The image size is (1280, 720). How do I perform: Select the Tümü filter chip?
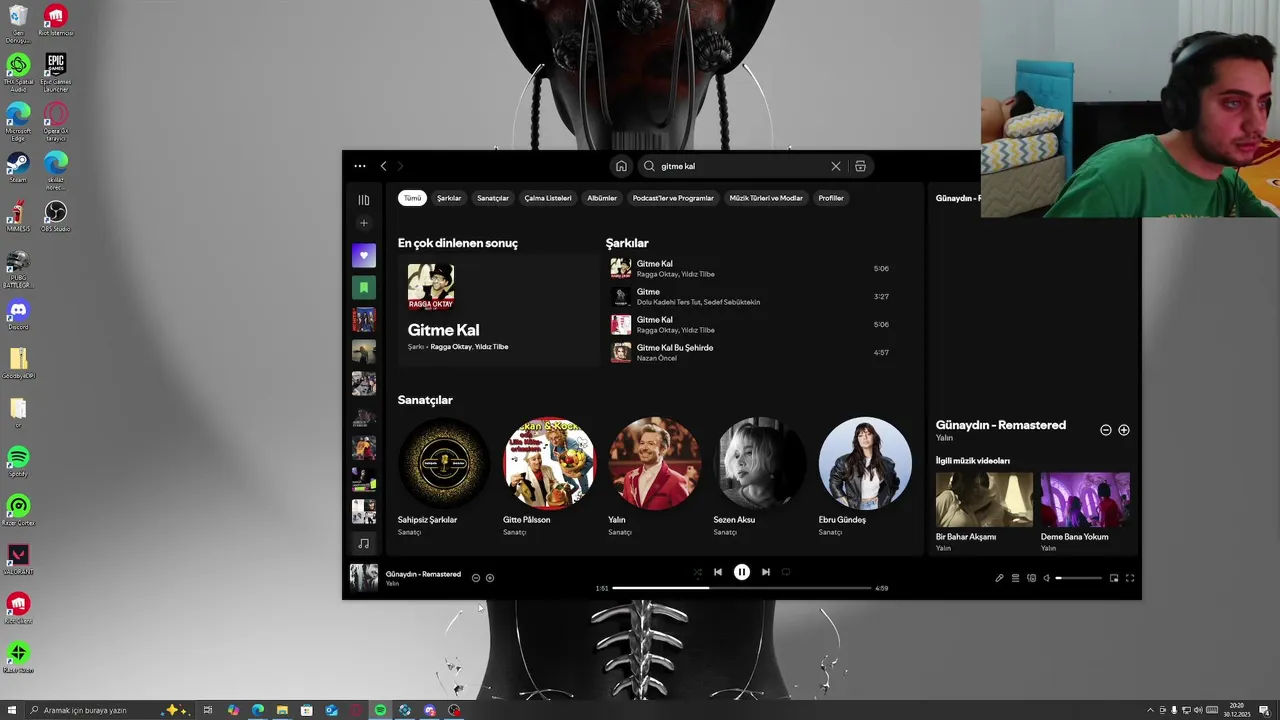pos(412,198)
